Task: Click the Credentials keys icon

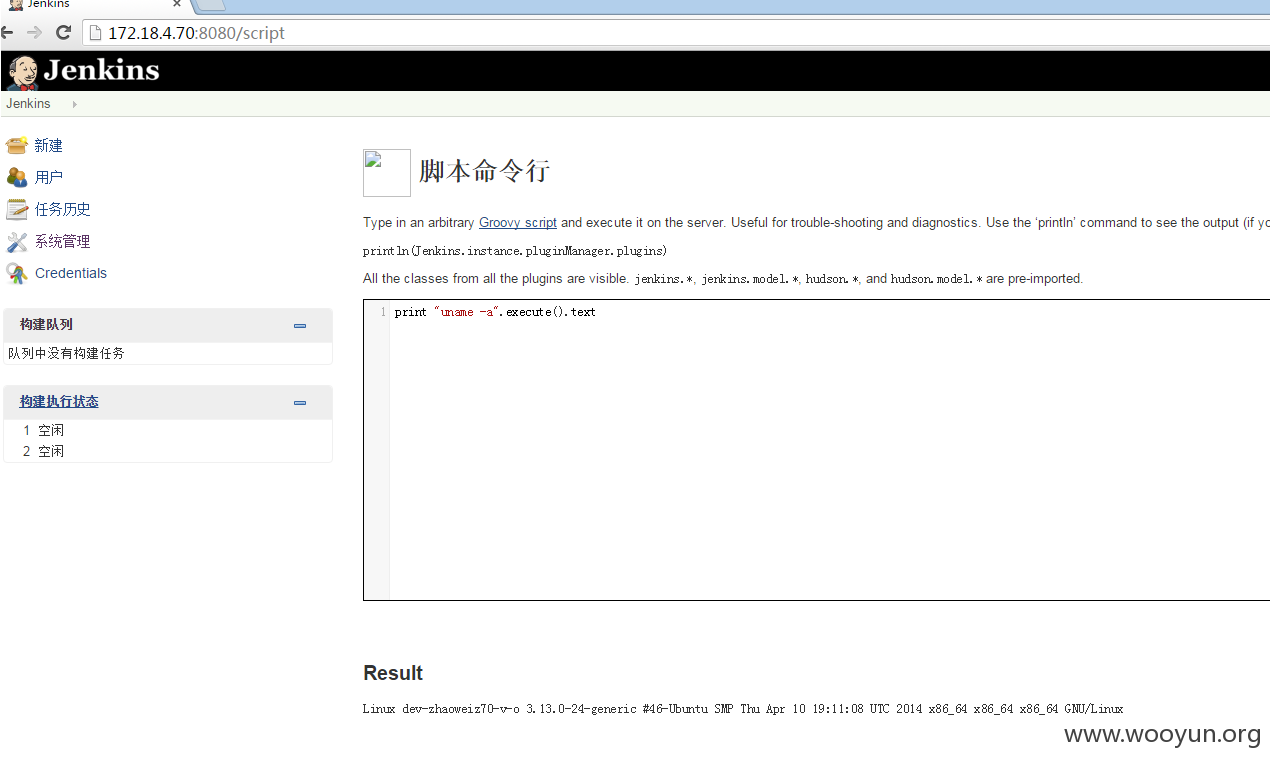Action: coord(16,273)
